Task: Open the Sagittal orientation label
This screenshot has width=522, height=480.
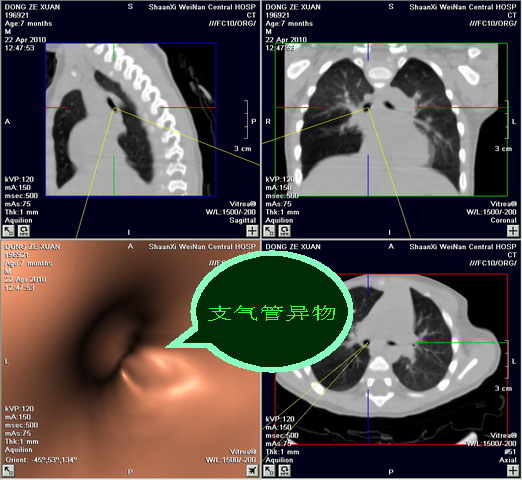Action: [242, 220]
